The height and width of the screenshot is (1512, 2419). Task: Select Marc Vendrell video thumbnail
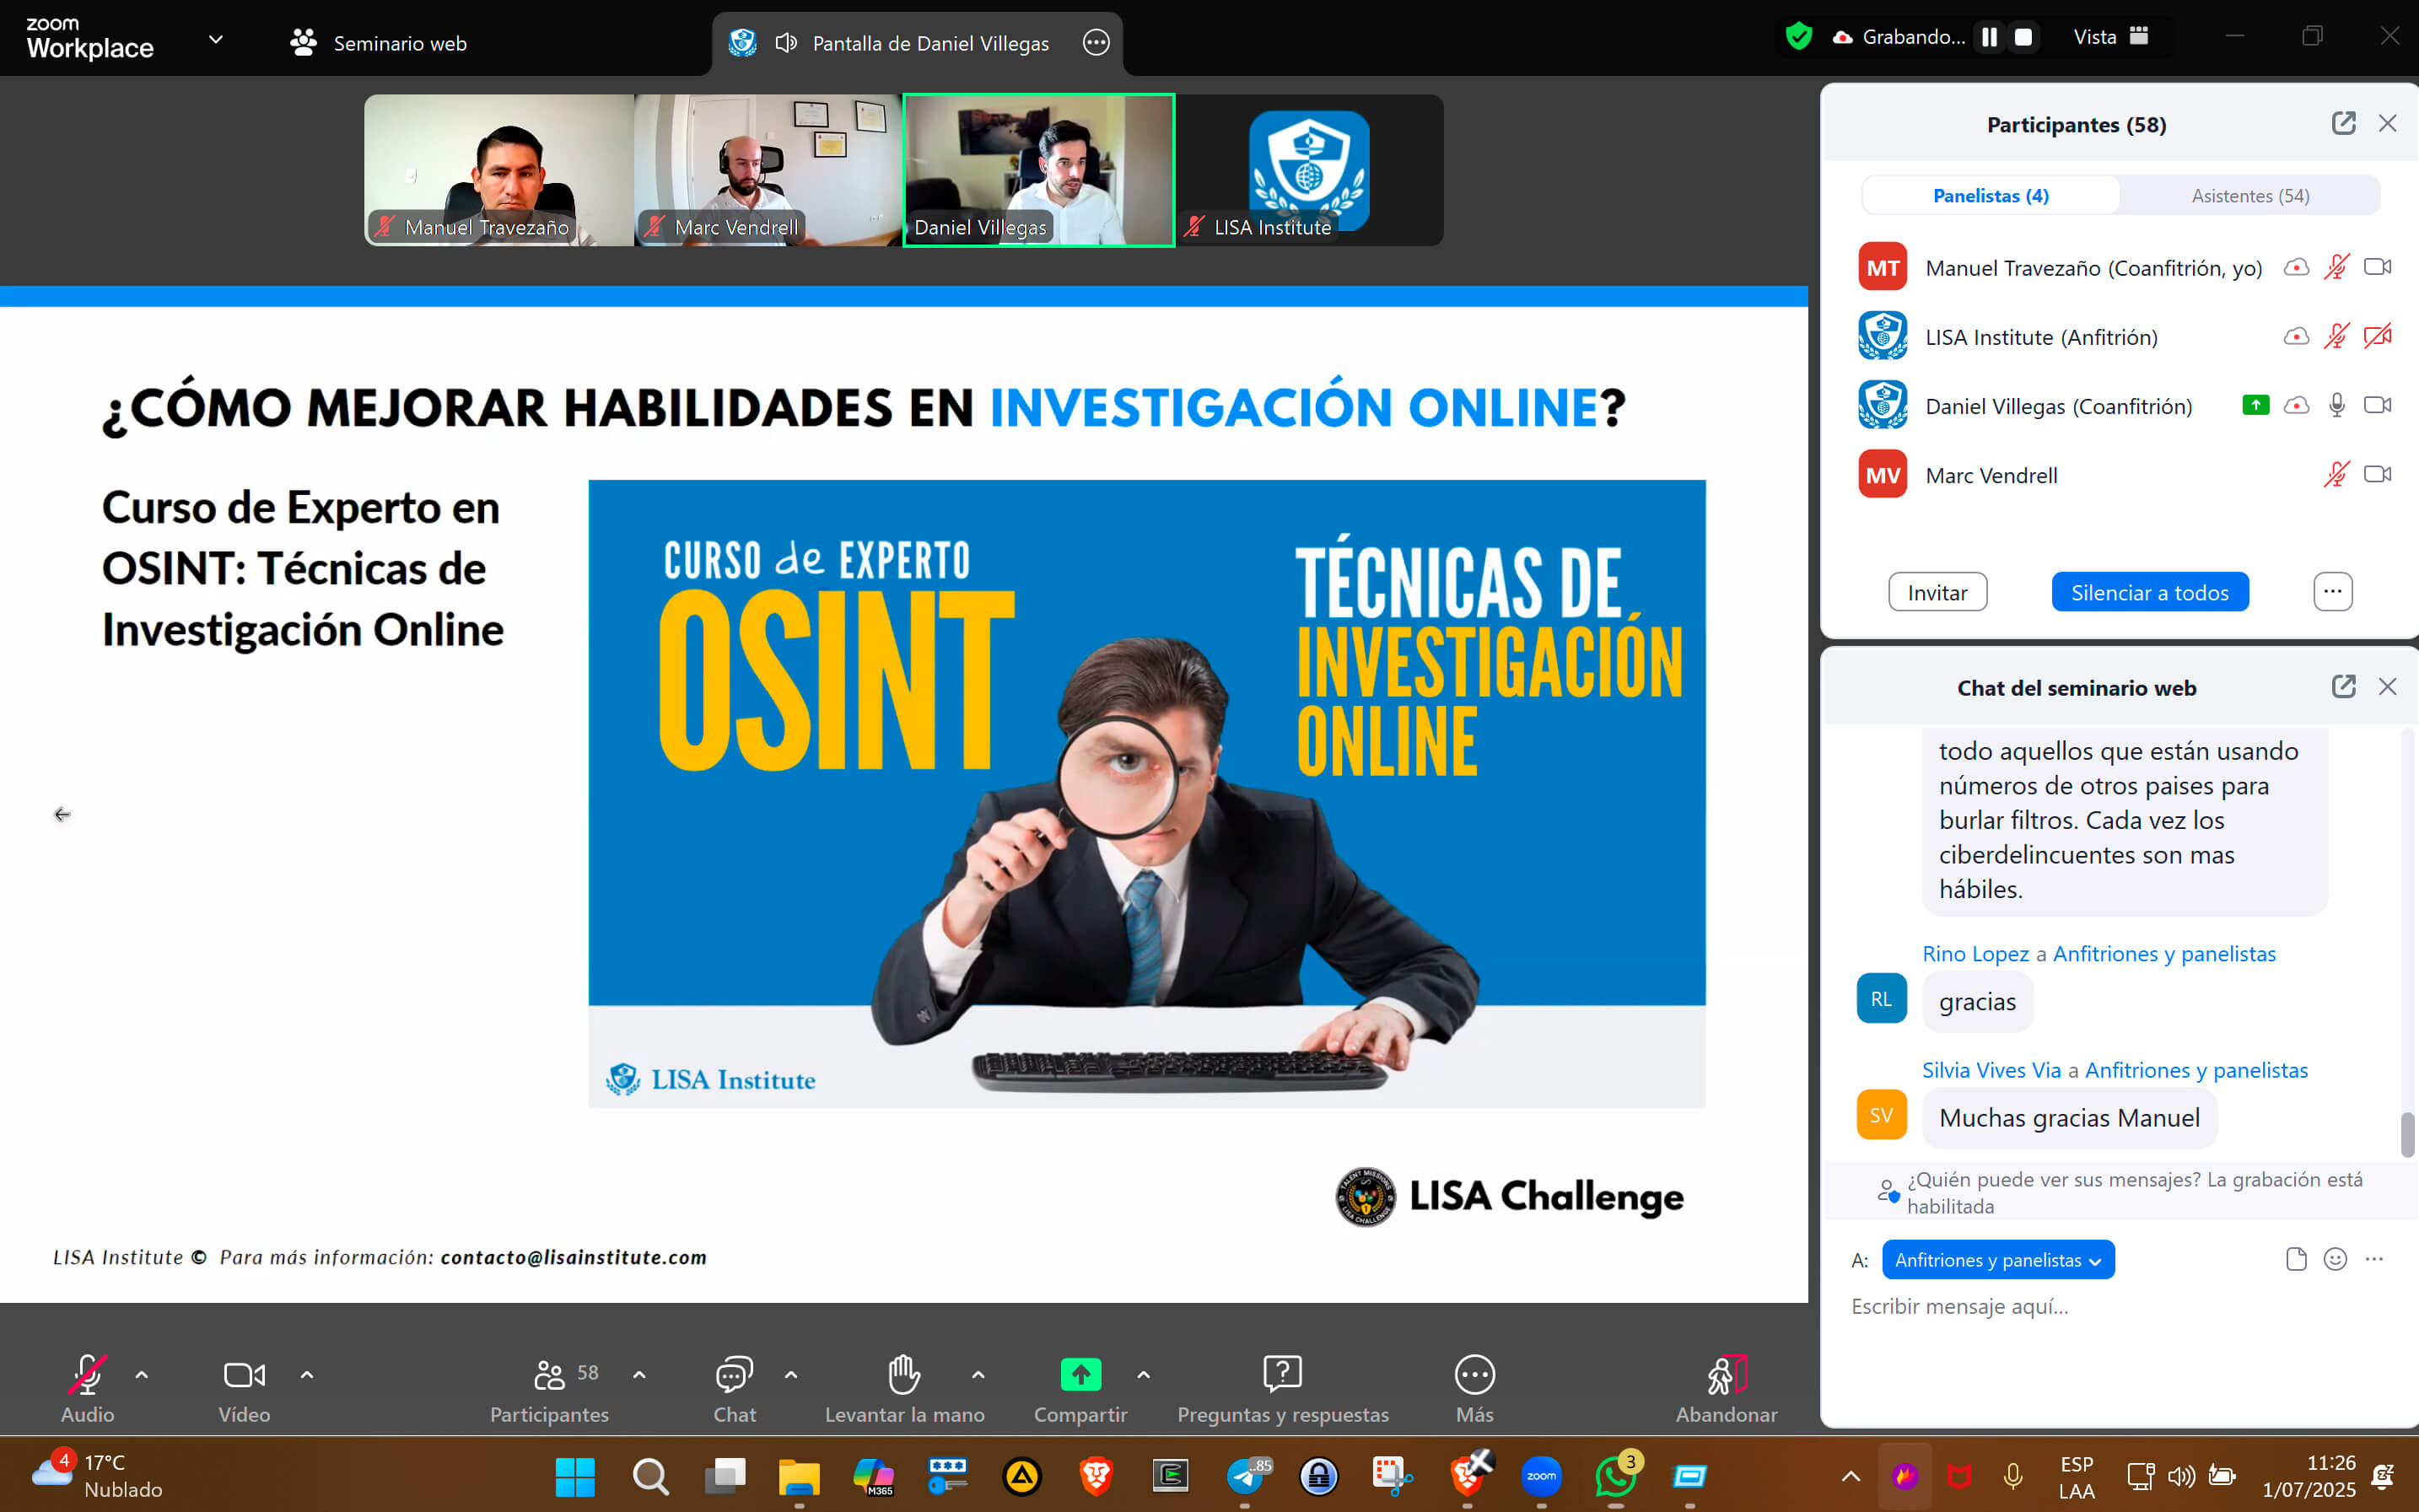click(768, 170)
